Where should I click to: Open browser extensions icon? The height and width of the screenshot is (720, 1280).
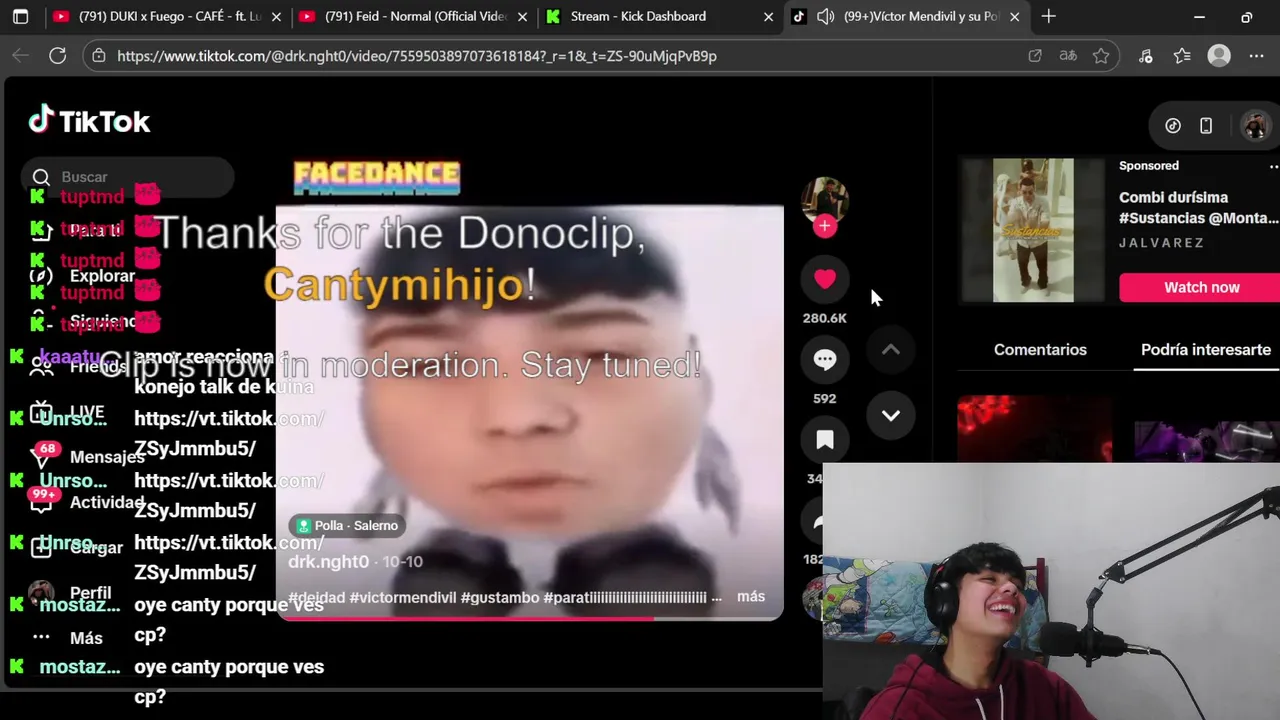point(1146,56)
